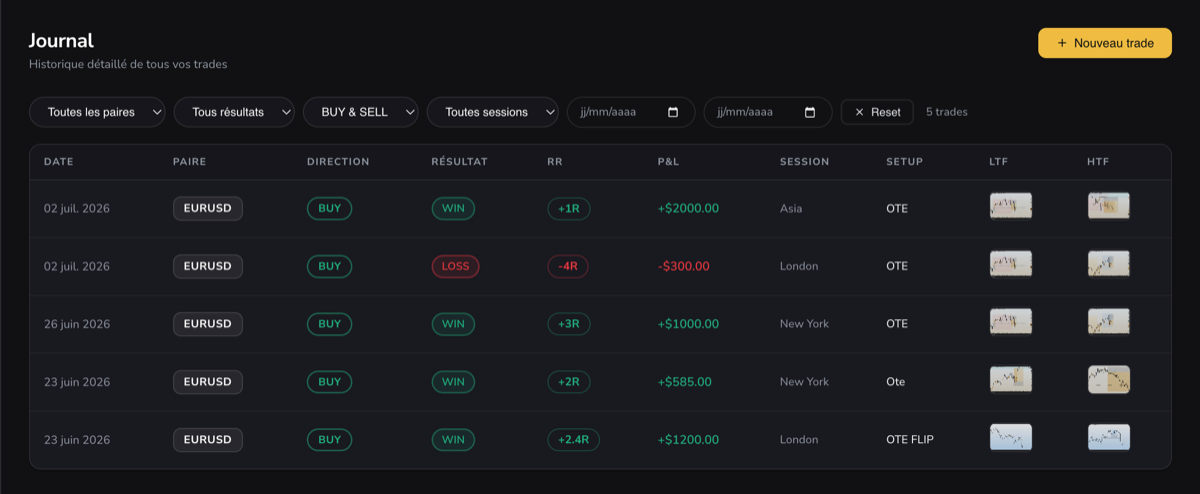The image size is (1200, 494).
Task: Click the +$585.00 P&L value
Action: [684, 382]
